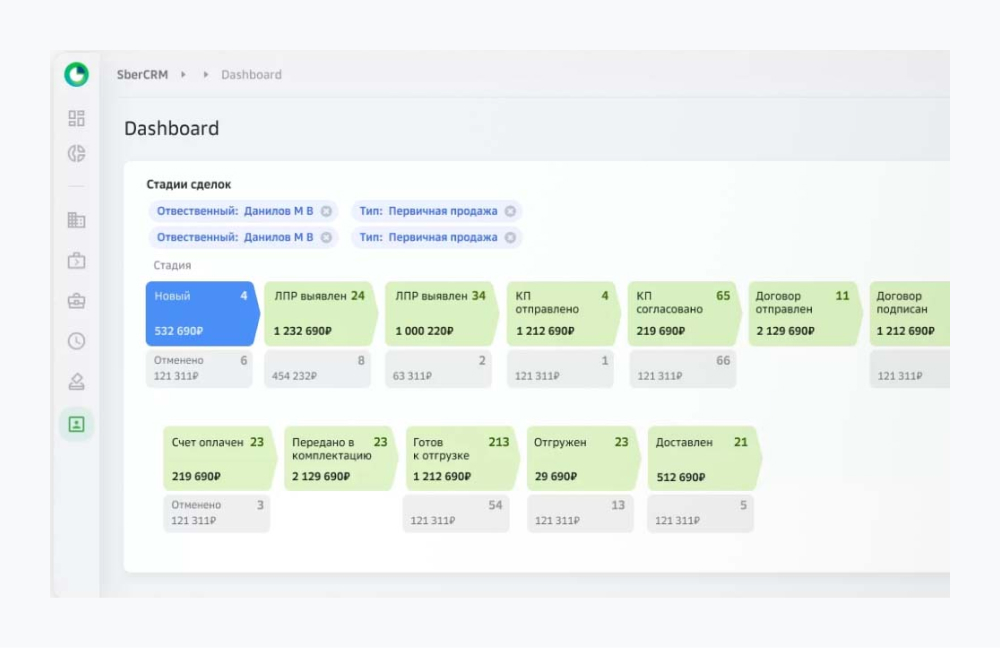Open the 'Готов к отгрузке' stage card

tap(460, 458)
